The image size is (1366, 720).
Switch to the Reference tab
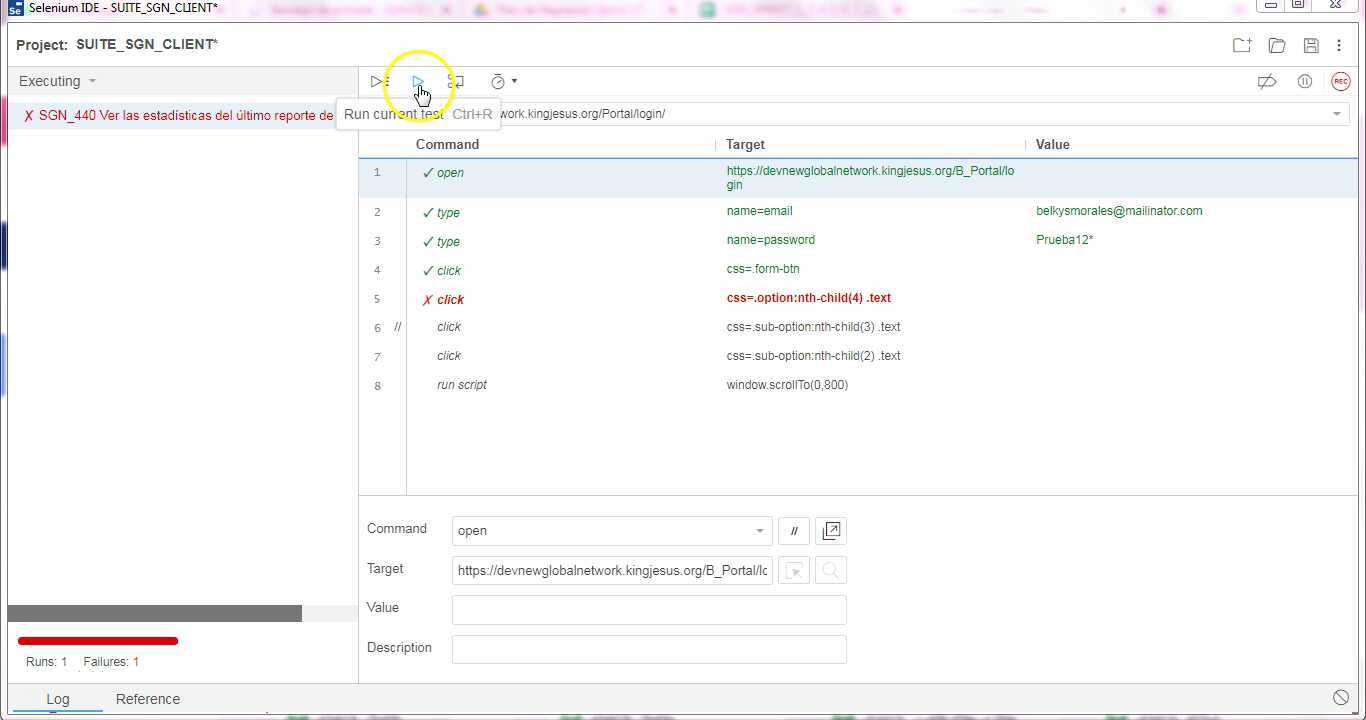(147, 699)
